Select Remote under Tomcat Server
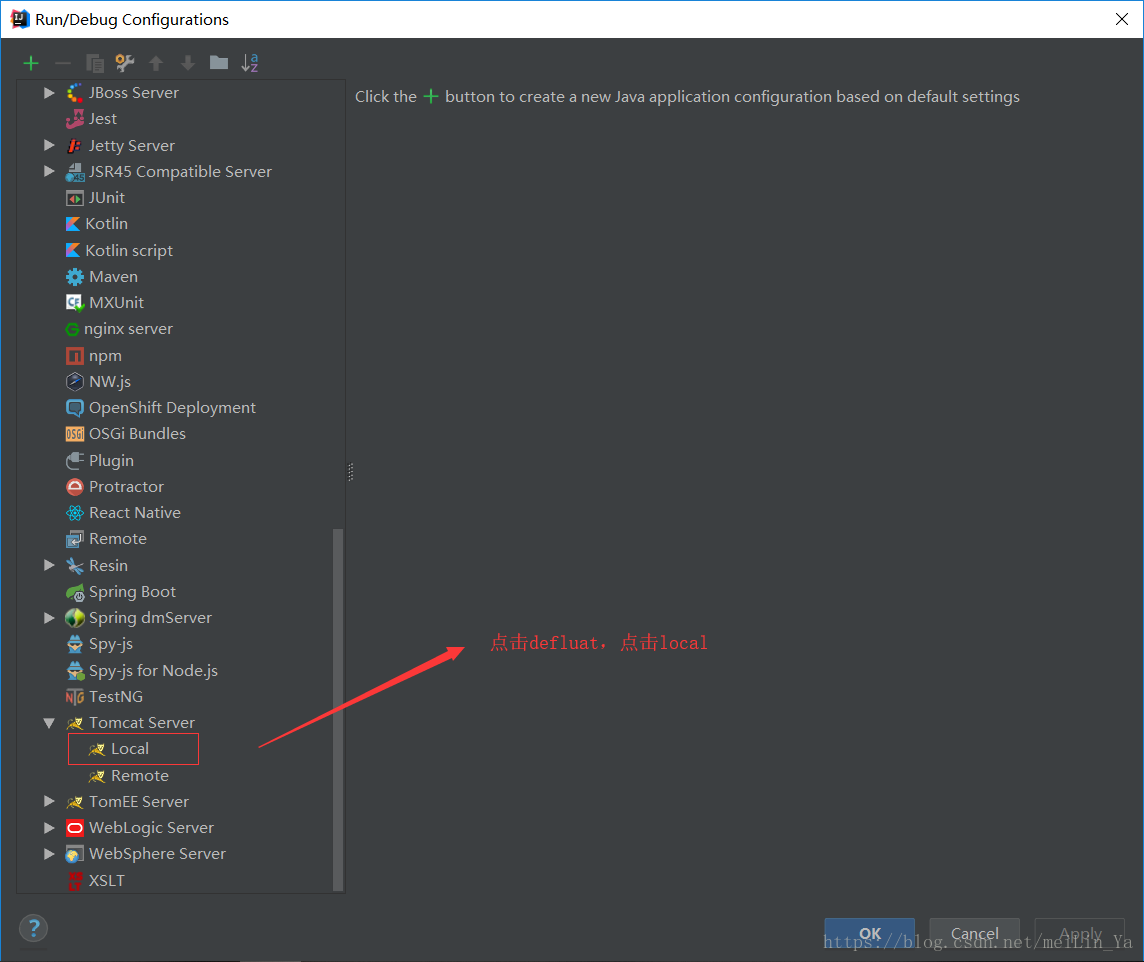The height and width of the screenshot is (962, 1144). pos(139,776)
